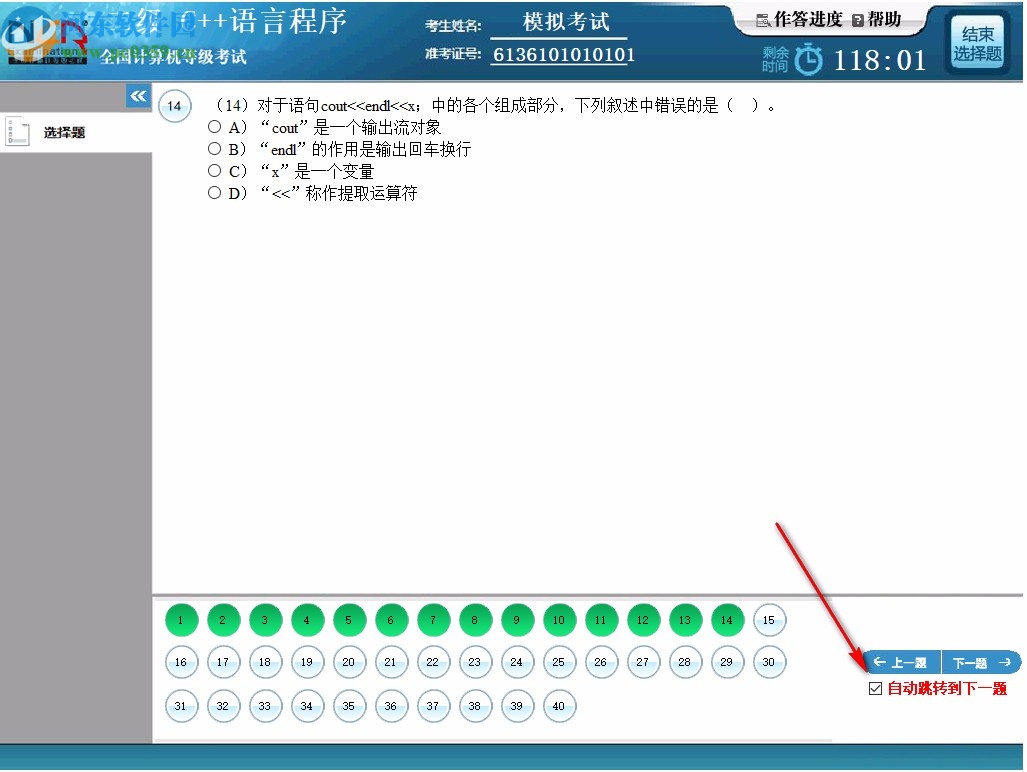Select answer option D radio button
The height and width of the screenshot is (772, 1027).
pyautogui.click(x=215, y=192)
